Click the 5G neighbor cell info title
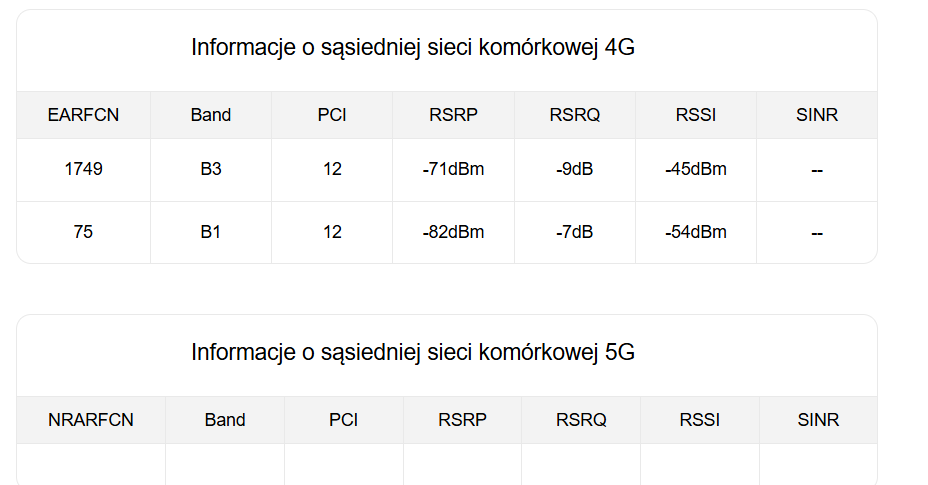The width and height of the screenshot is (928, 485). coord(413,352)
